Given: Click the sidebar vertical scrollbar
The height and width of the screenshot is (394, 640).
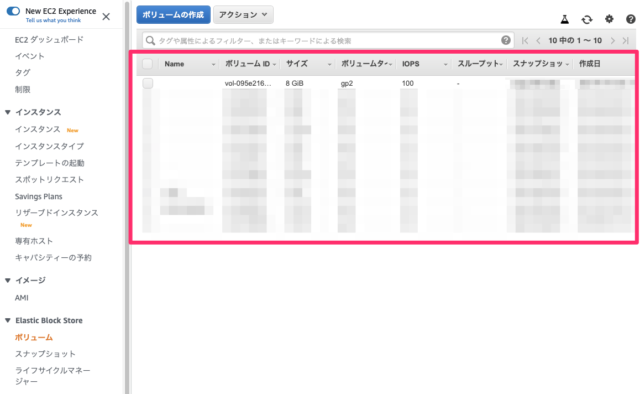Looking at the screenshot, I should [x=127, y=196].
